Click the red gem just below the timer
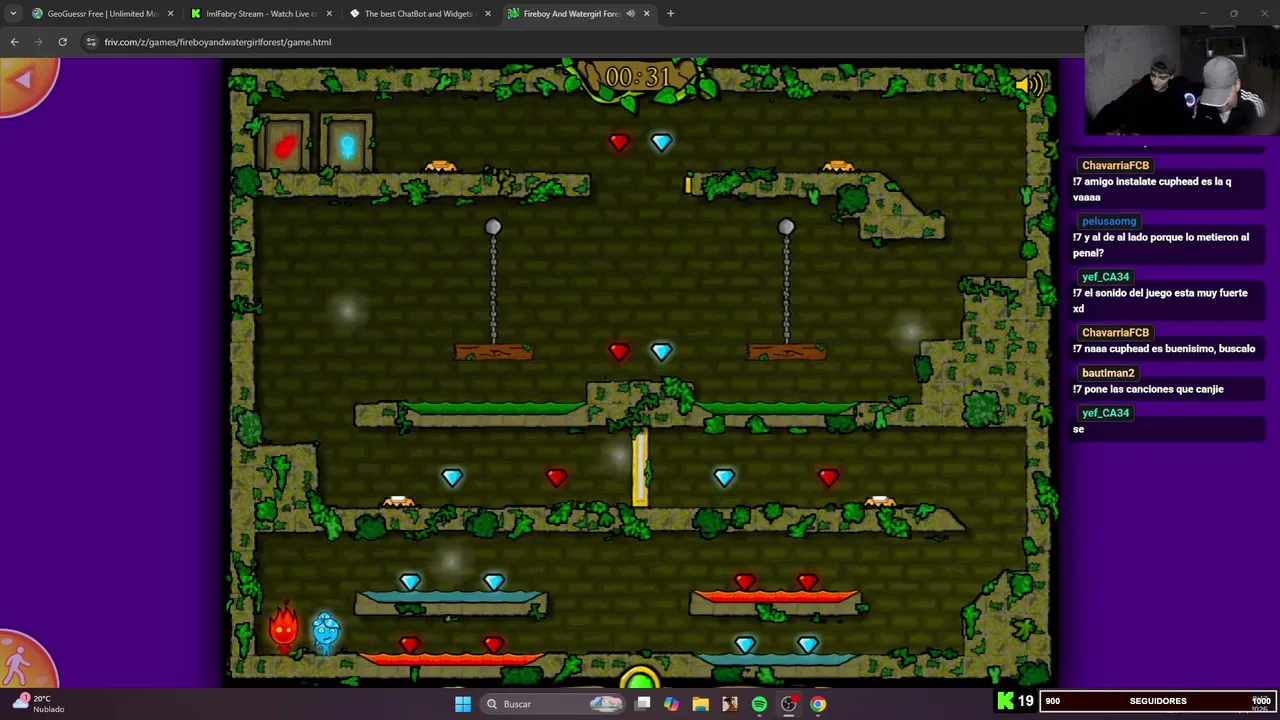 click(619, 143)
